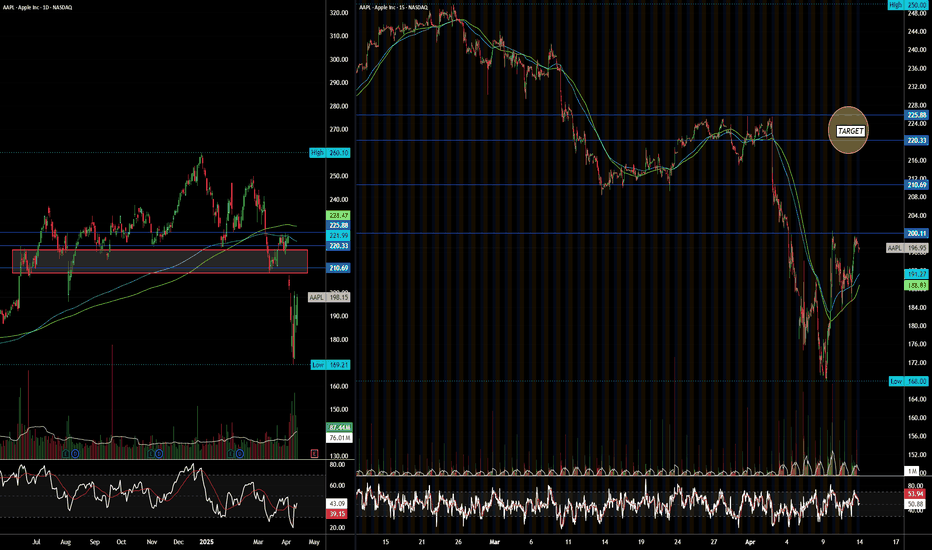932x550 pixels.
Task: Click the May label on daily time axis
Action: 314,542
